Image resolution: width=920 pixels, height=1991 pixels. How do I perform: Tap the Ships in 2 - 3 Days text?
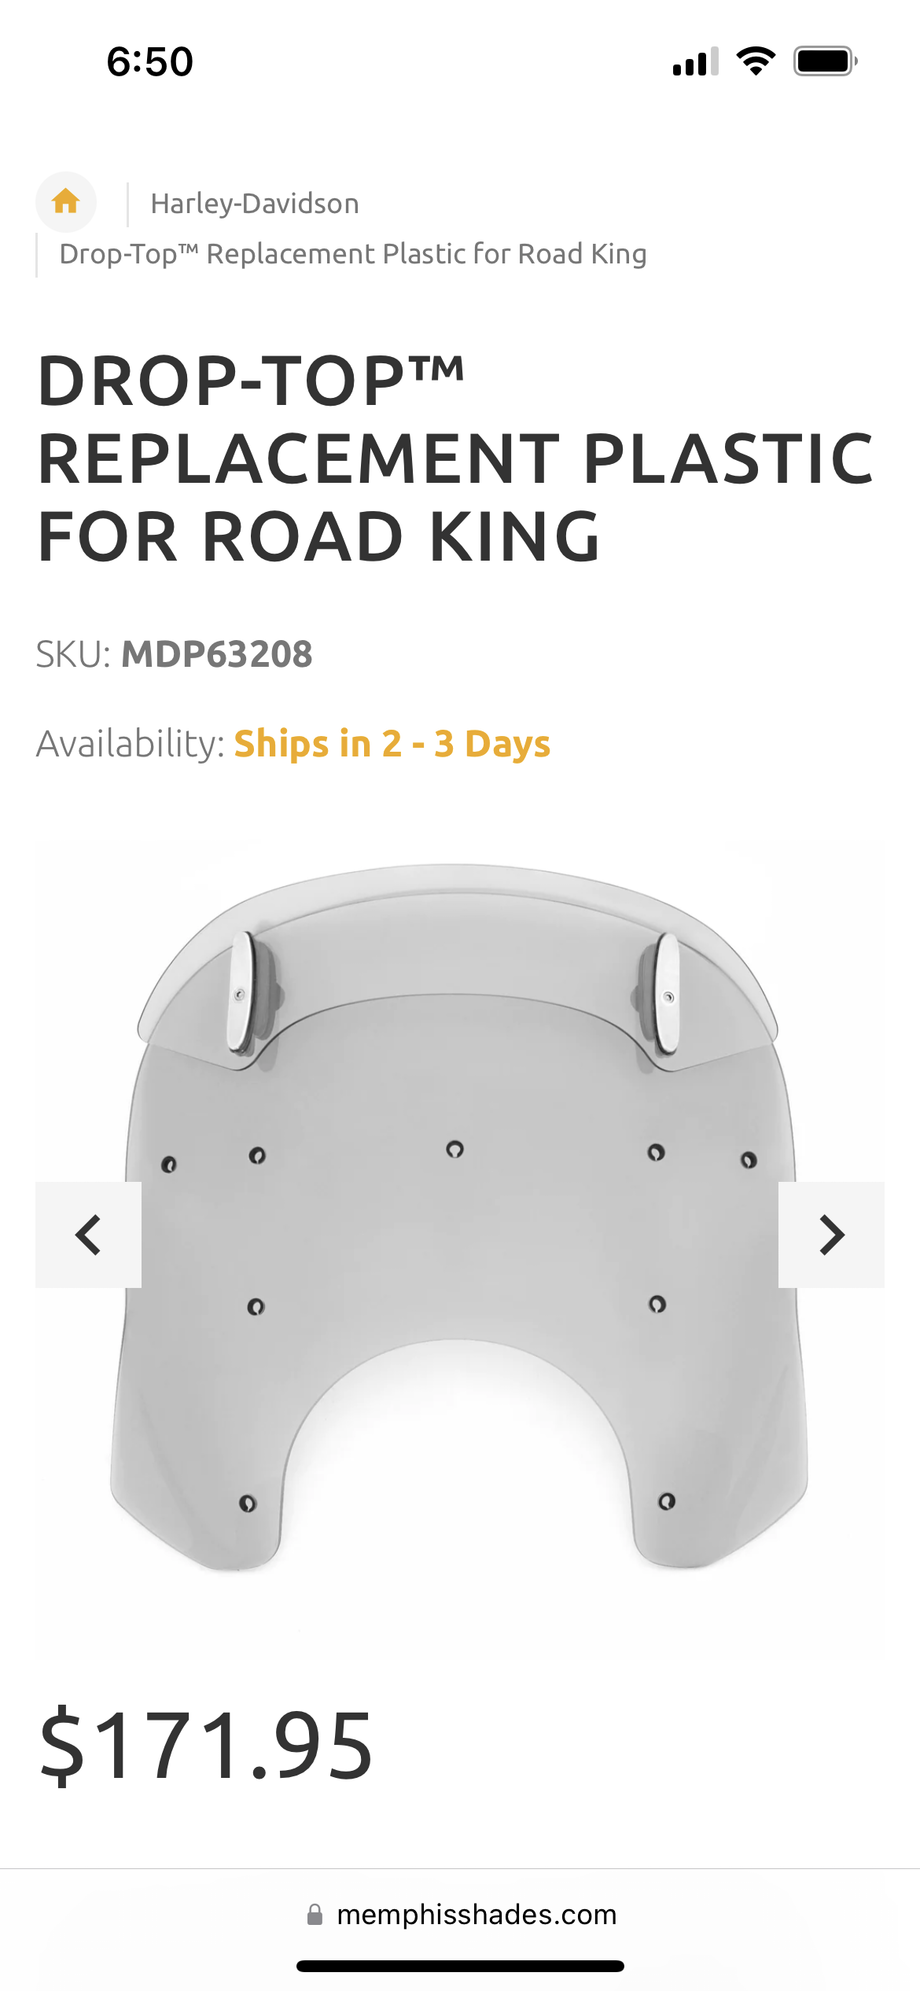tap(392, 744)
